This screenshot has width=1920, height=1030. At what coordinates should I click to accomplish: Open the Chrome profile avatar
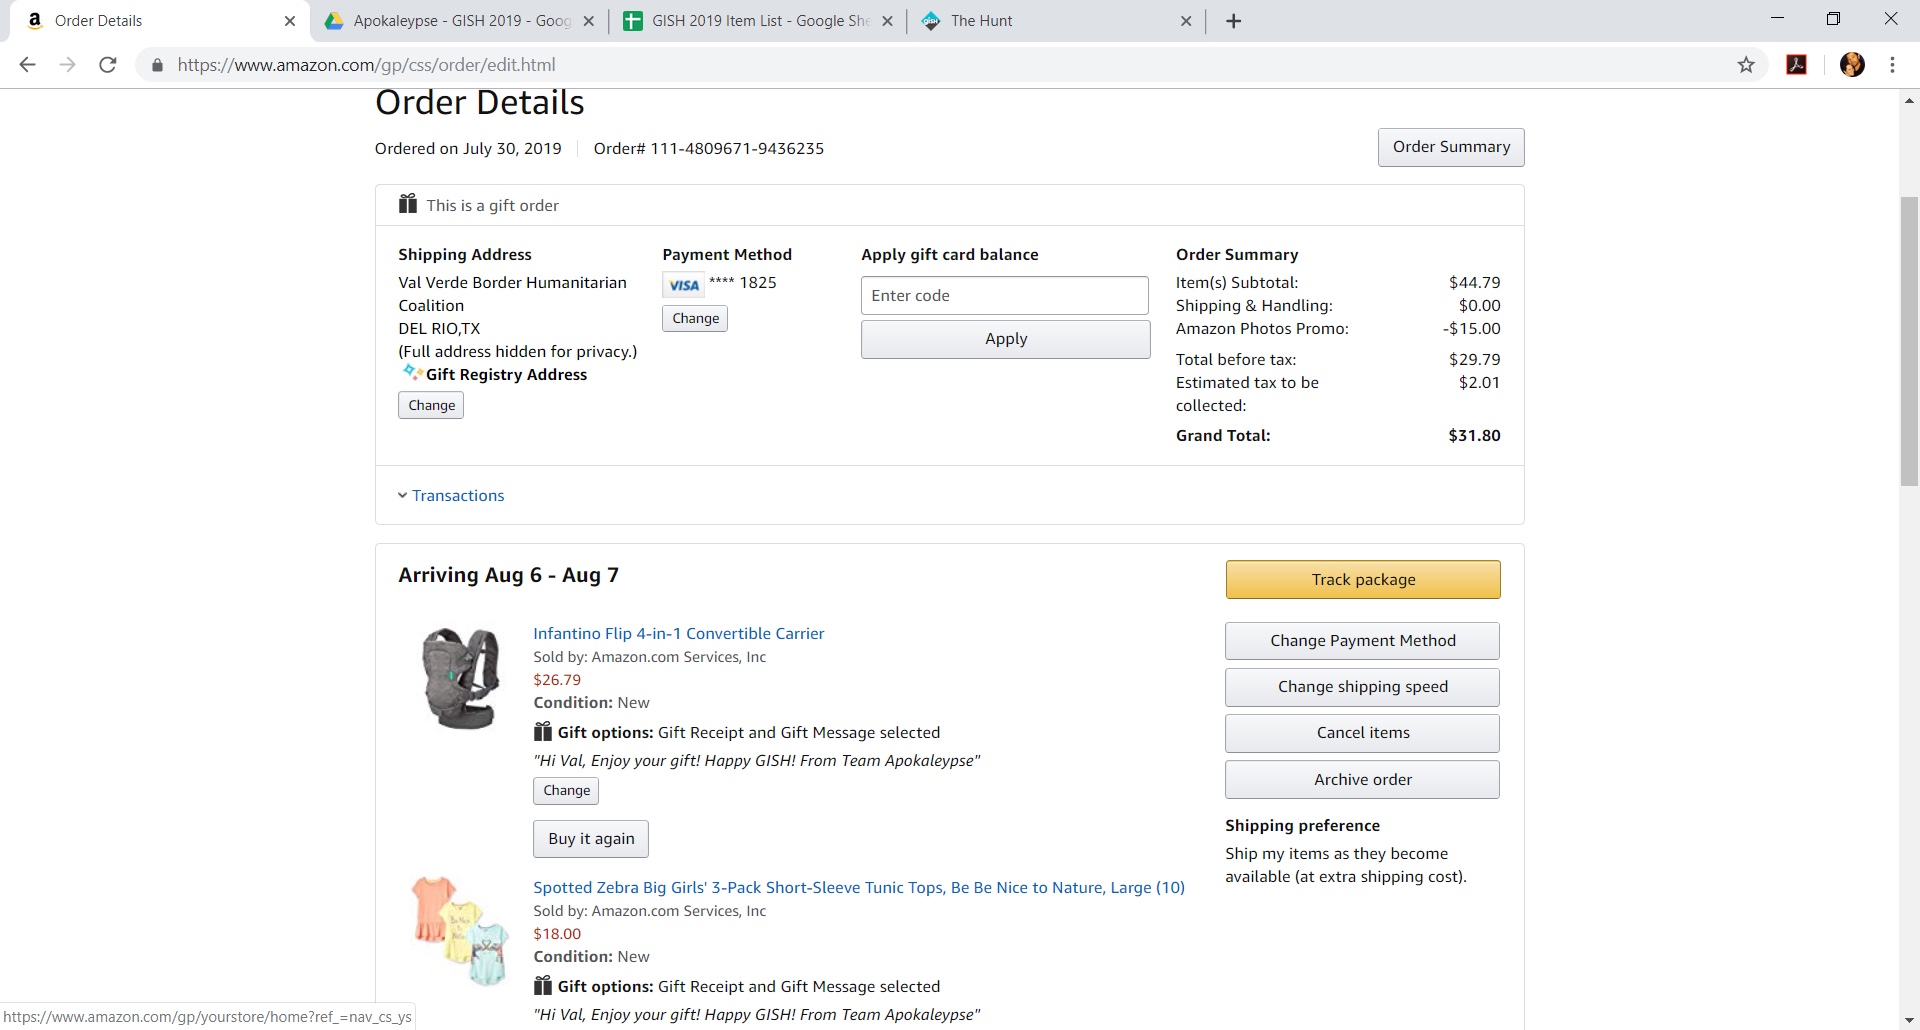coord(1852,65)
